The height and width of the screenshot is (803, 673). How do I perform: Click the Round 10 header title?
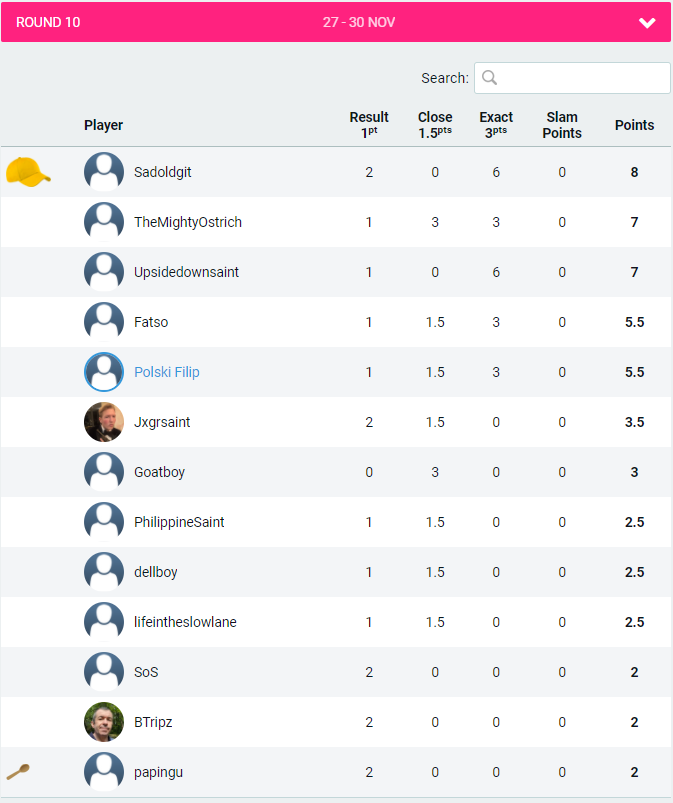(49, 22)
